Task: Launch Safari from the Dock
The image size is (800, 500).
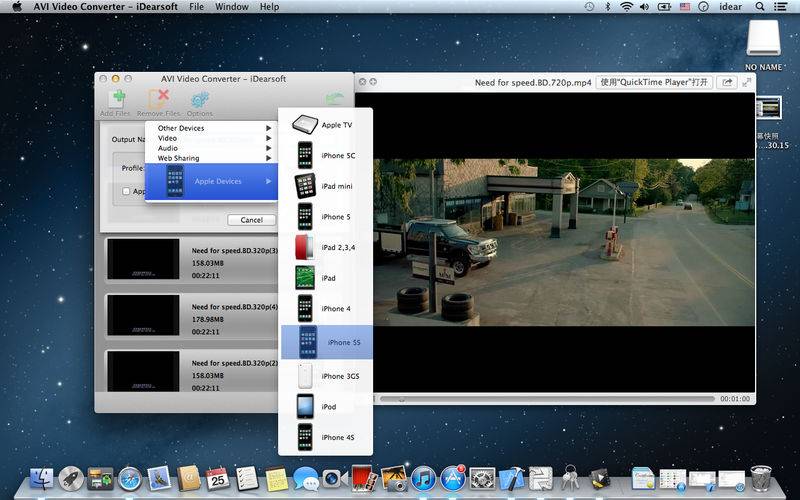Action: pyautogui.click(x=130, y=479)
